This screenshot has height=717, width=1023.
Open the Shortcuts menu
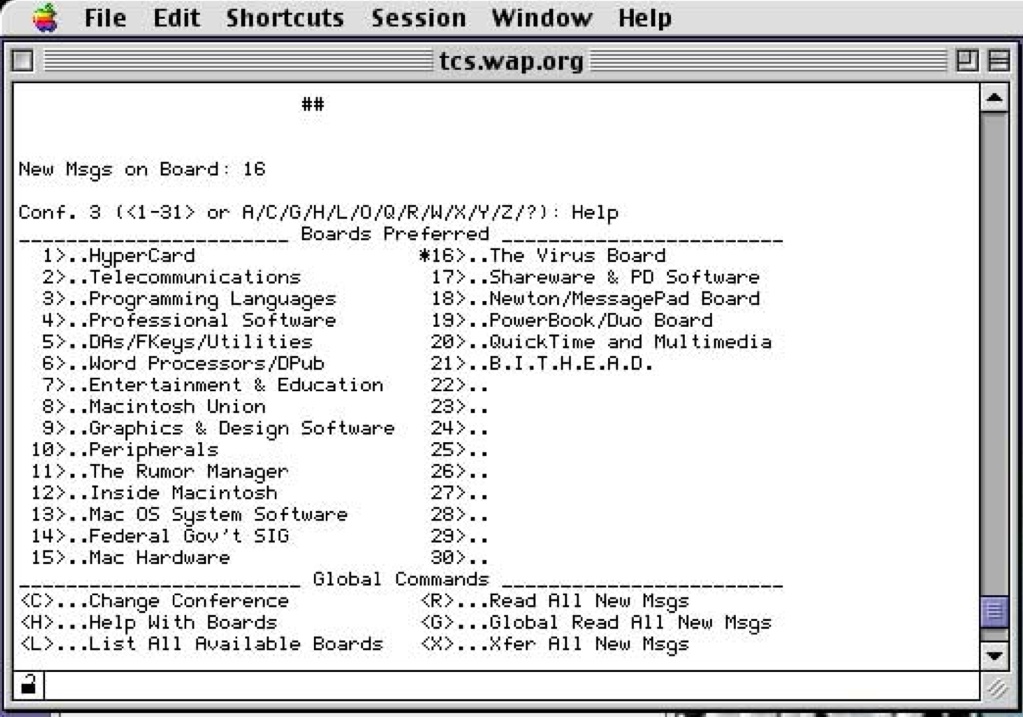coord(284,18)
